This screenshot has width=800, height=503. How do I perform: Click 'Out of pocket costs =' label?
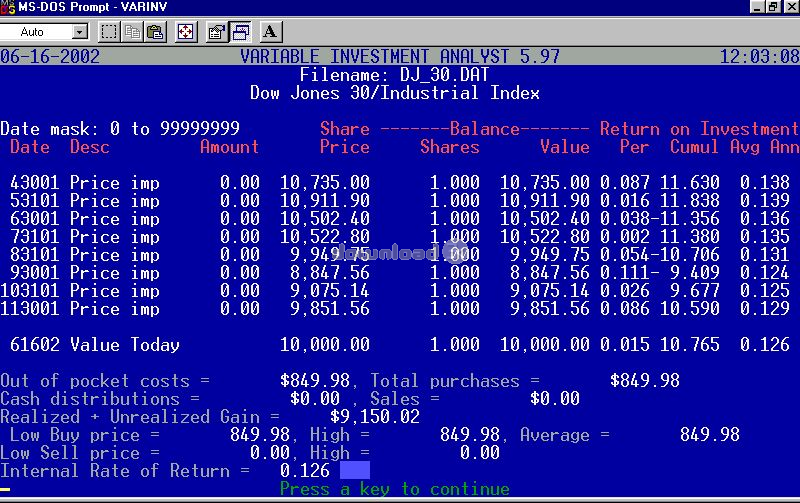105,381
